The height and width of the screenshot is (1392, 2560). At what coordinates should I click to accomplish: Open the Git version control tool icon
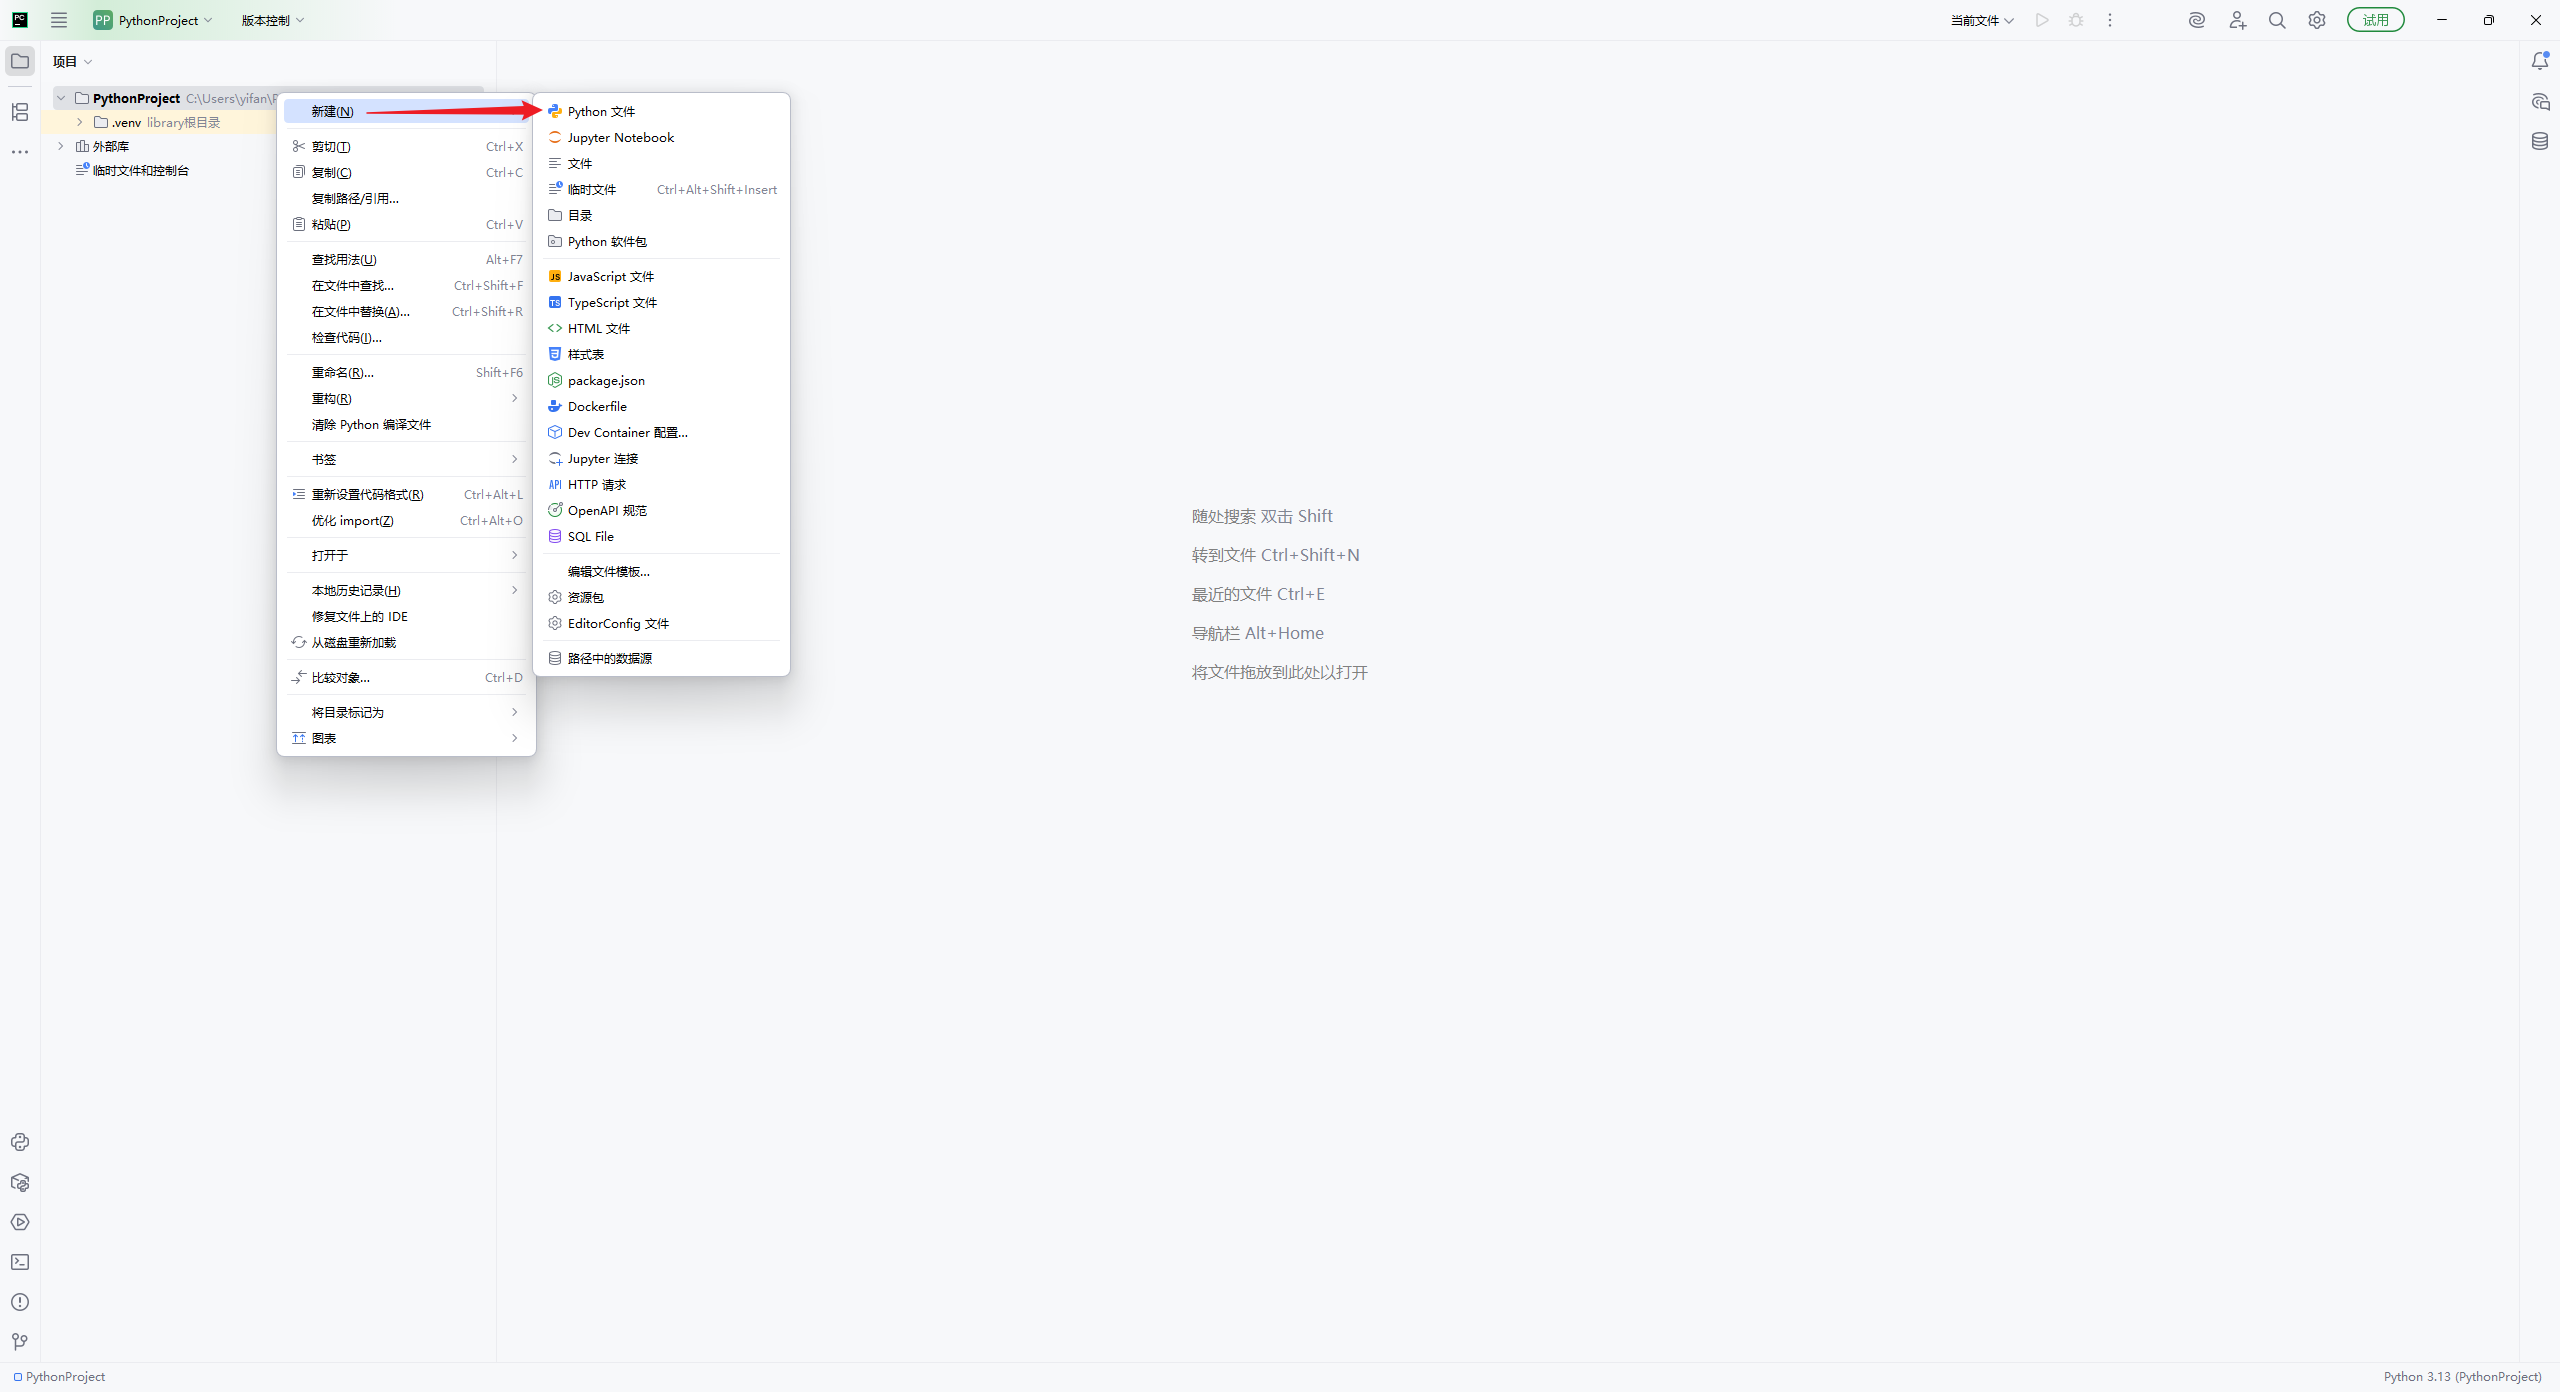[x=20, y=1342]
